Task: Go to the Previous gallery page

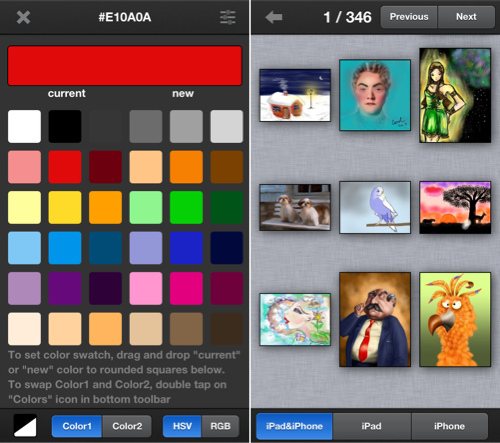Action: pos(409,17)
